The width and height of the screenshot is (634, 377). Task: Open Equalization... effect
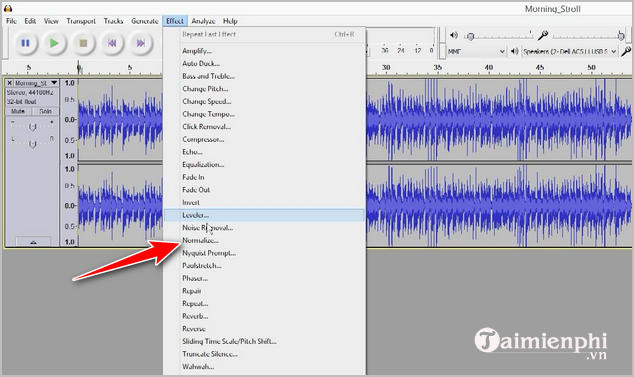pyautogui.click(x=264, y=165)
